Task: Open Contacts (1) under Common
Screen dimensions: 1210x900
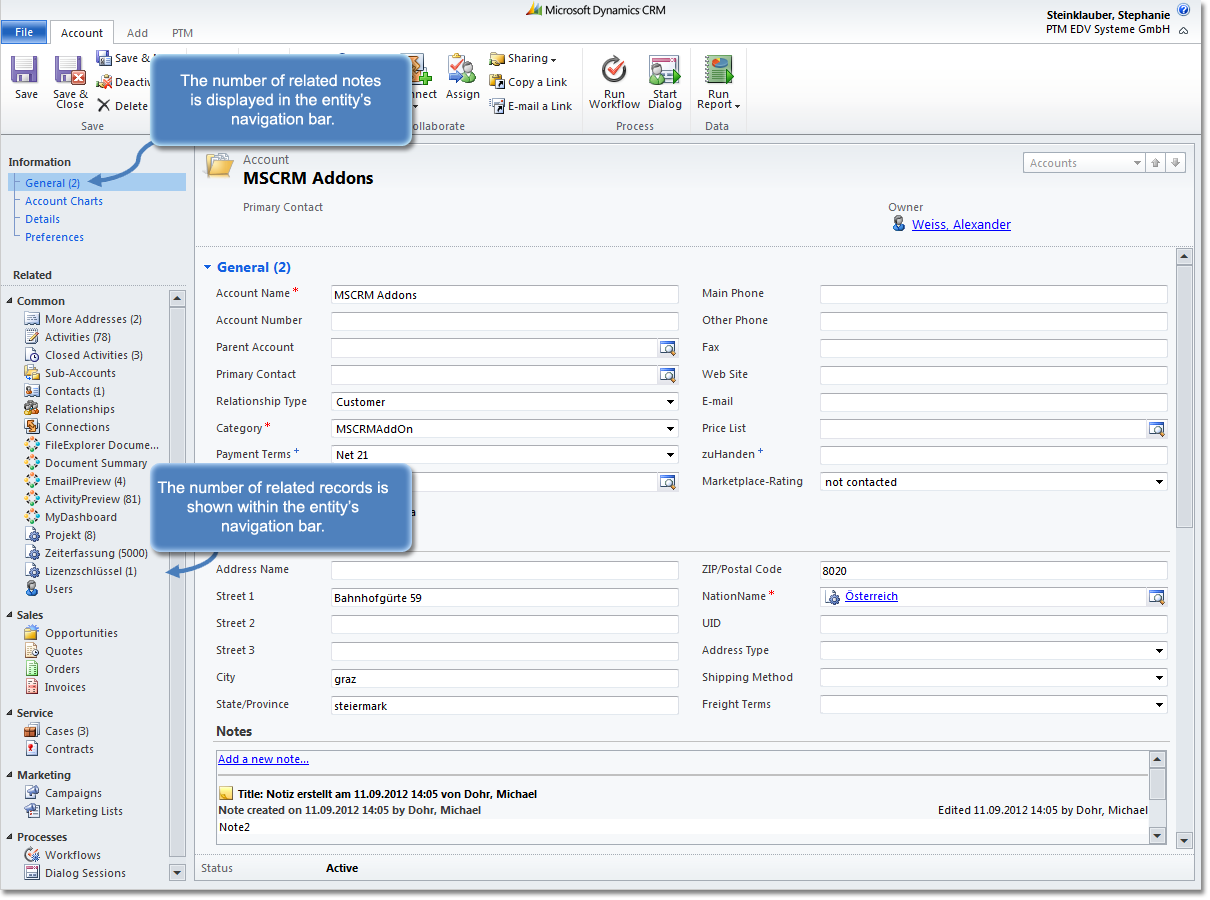Action: click(68, 390)
